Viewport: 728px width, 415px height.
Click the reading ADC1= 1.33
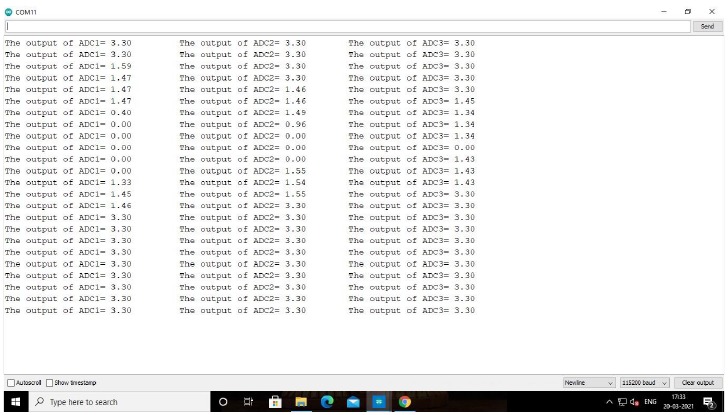(x=105, y=182)
